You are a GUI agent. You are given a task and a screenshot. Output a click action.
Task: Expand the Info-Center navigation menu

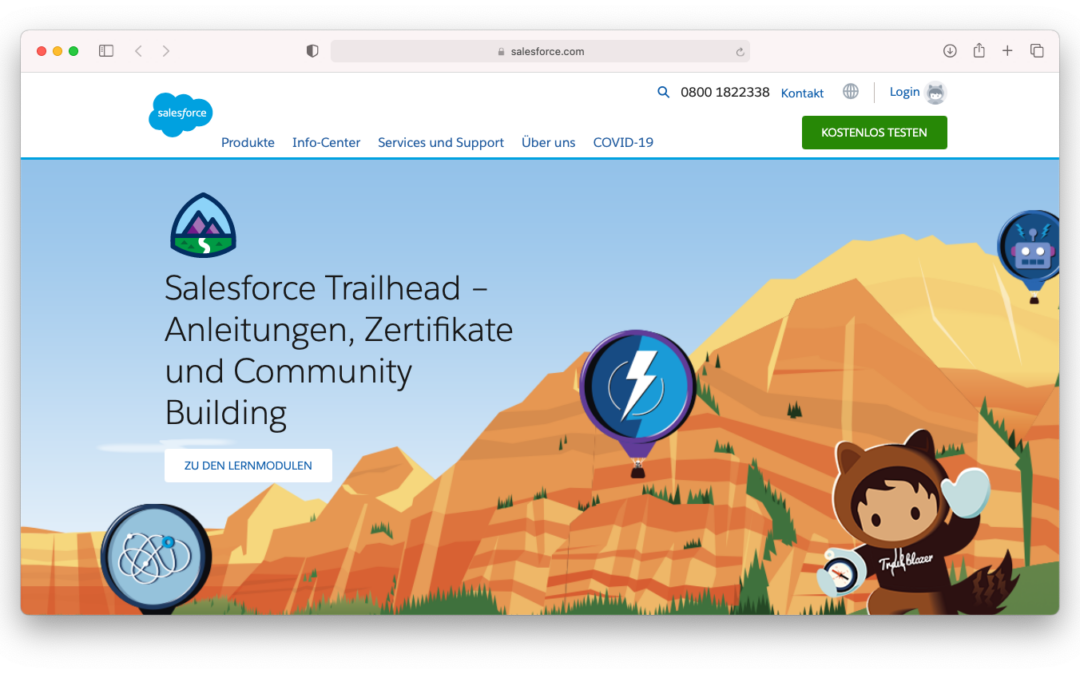(326, 143)
